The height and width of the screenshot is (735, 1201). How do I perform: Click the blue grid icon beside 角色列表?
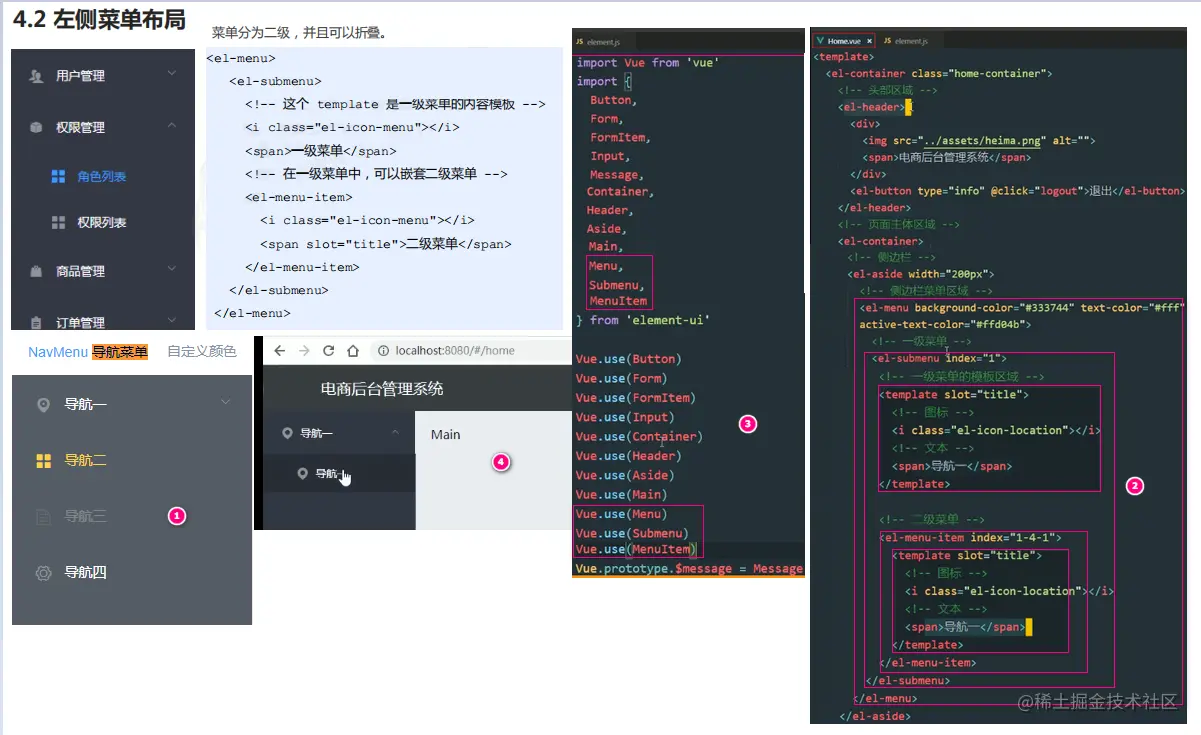pos(58,176)
